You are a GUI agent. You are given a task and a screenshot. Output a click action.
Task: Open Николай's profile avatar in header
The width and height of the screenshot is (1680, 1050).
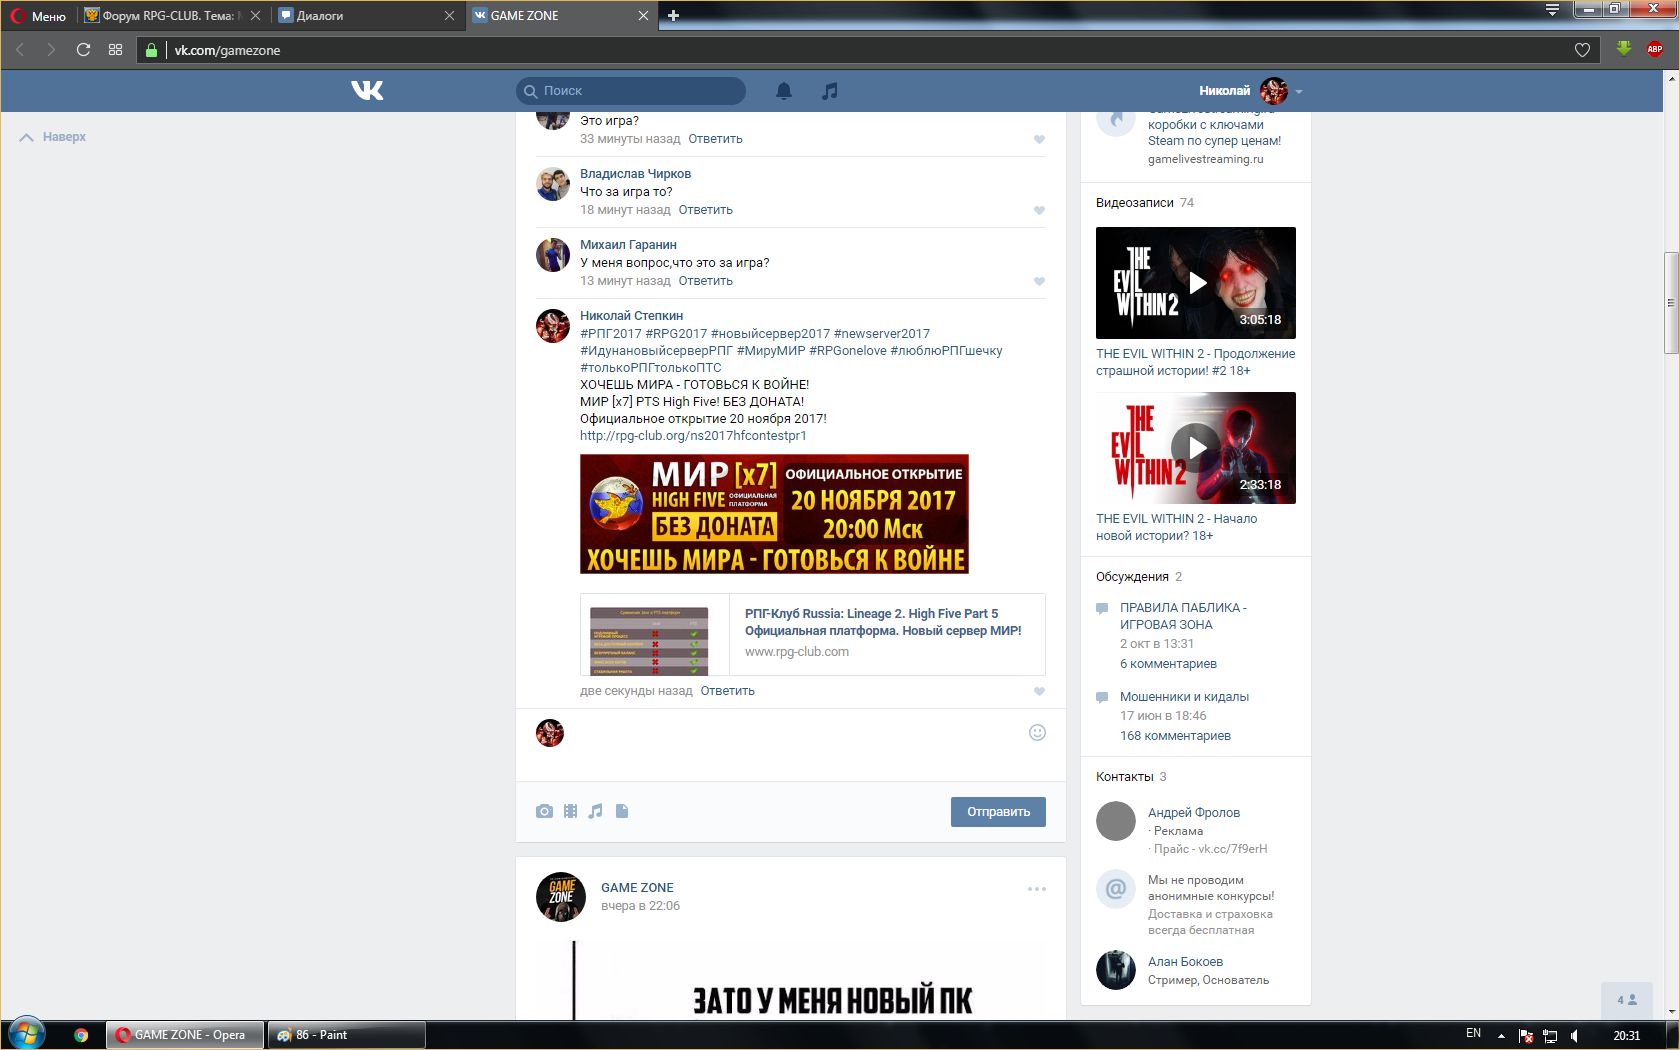coord(1274,91)
